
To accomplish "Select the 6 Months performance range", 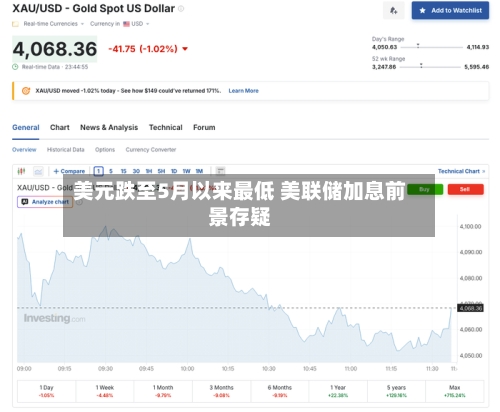I will [x=280, y=391].
